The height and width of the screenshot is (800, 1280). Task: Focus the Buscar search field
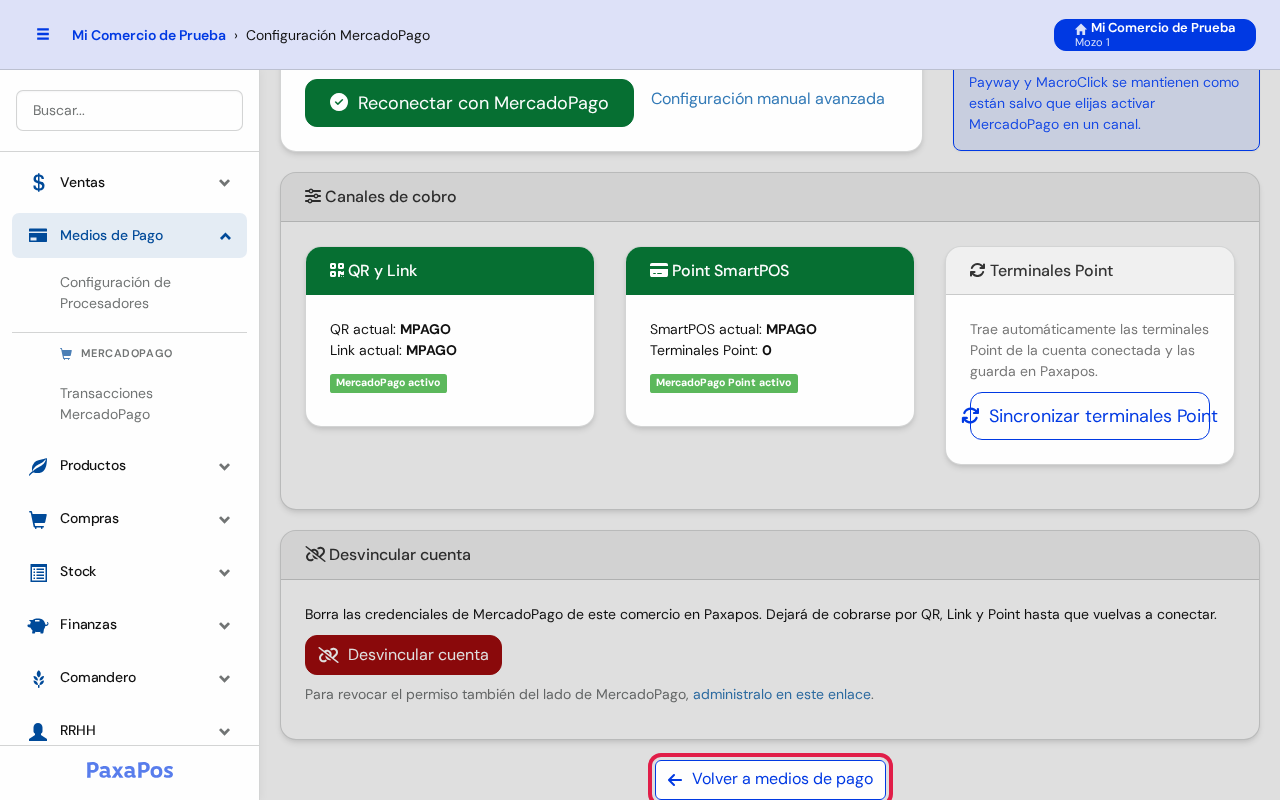[129, 110]
